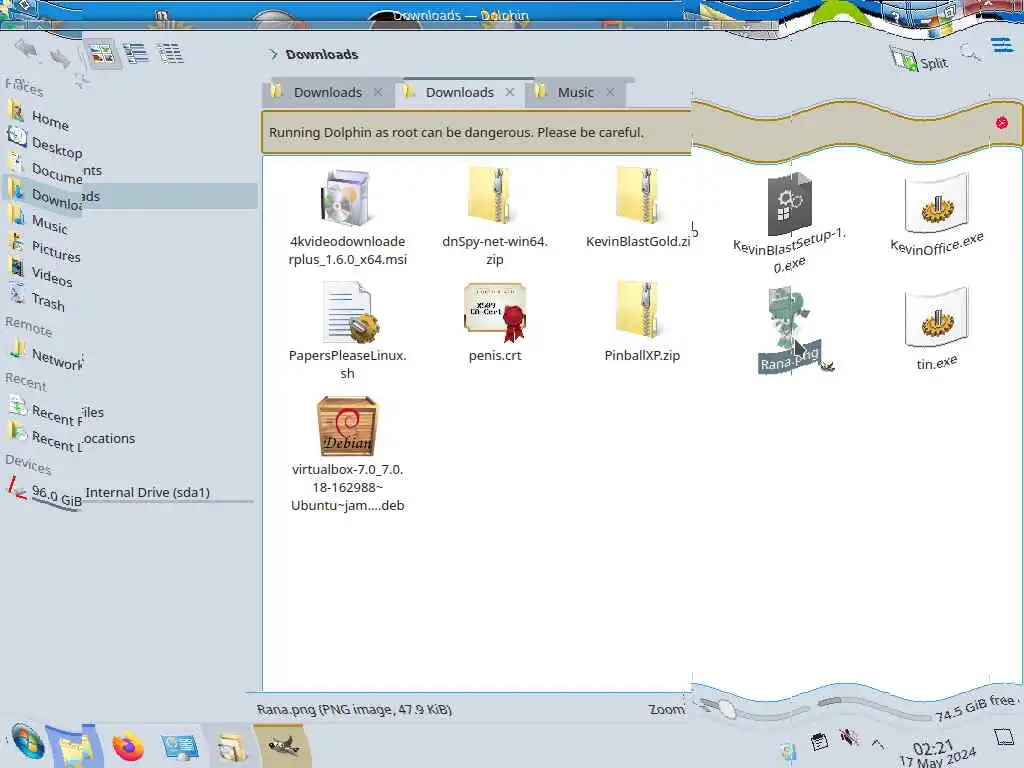Click the KevinOffice.exe file name
Image resolution: width=1024 pixels, height=768 pixels.
click(936, 244)
